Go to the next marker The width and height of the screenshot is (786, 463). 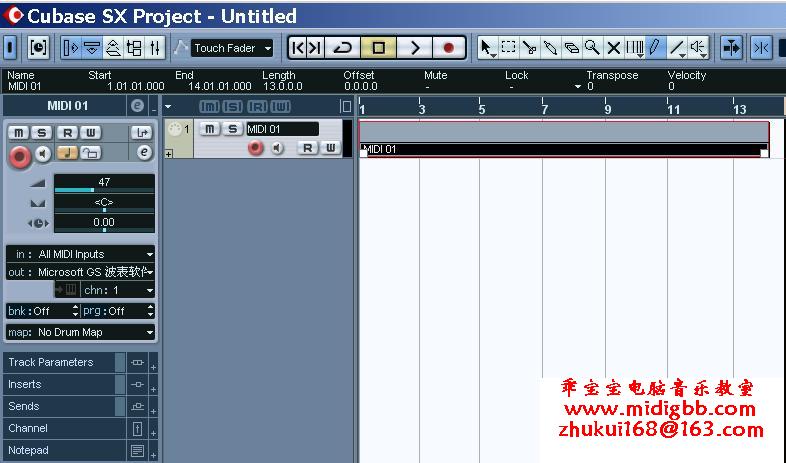(315, 48)
